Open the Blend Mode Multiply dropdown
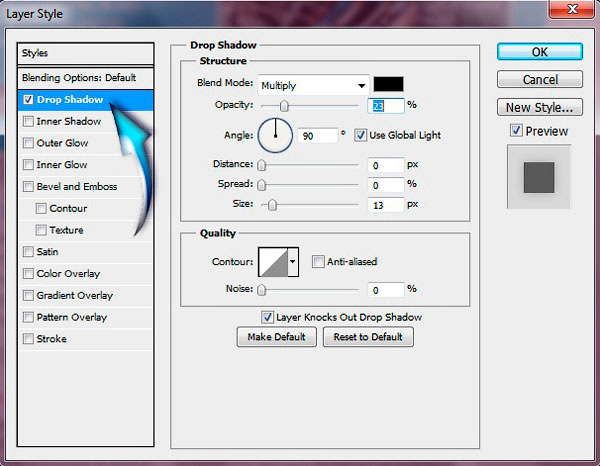 coord(313,85)
